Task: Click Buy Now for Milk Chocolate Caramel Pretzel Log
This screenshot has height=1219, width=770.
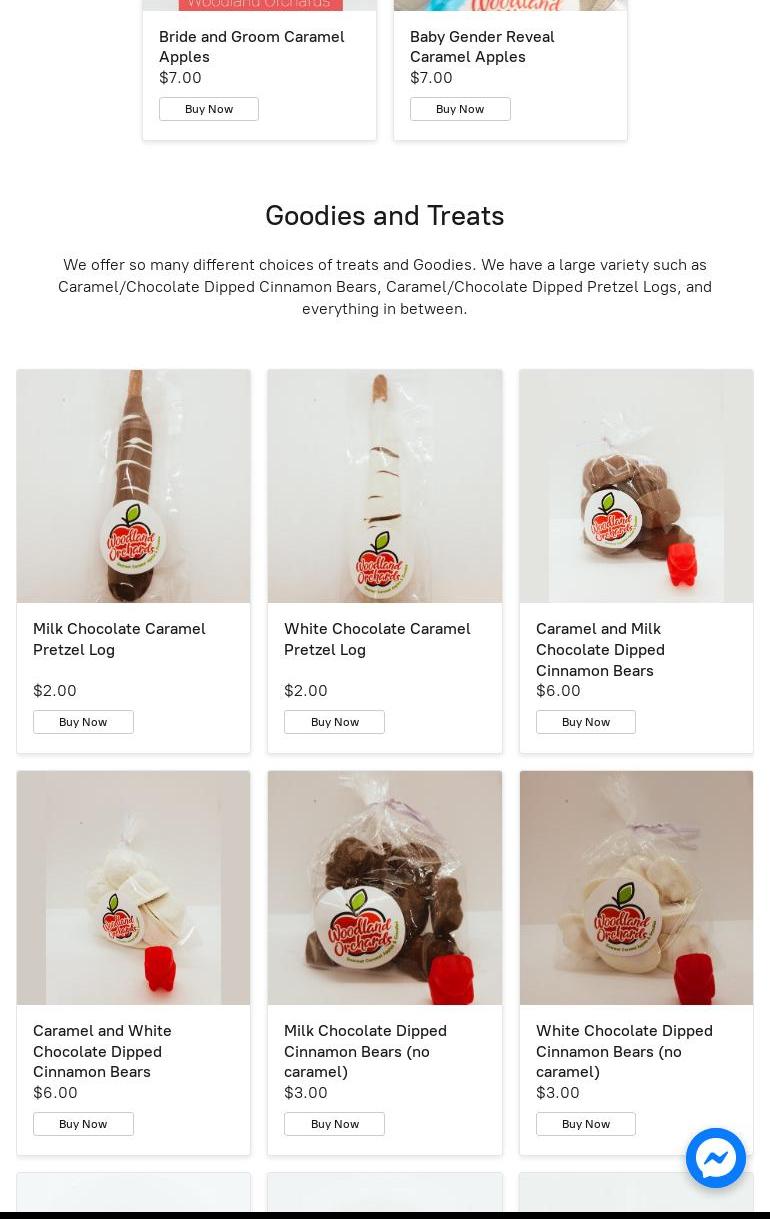Action: point(83,722)
